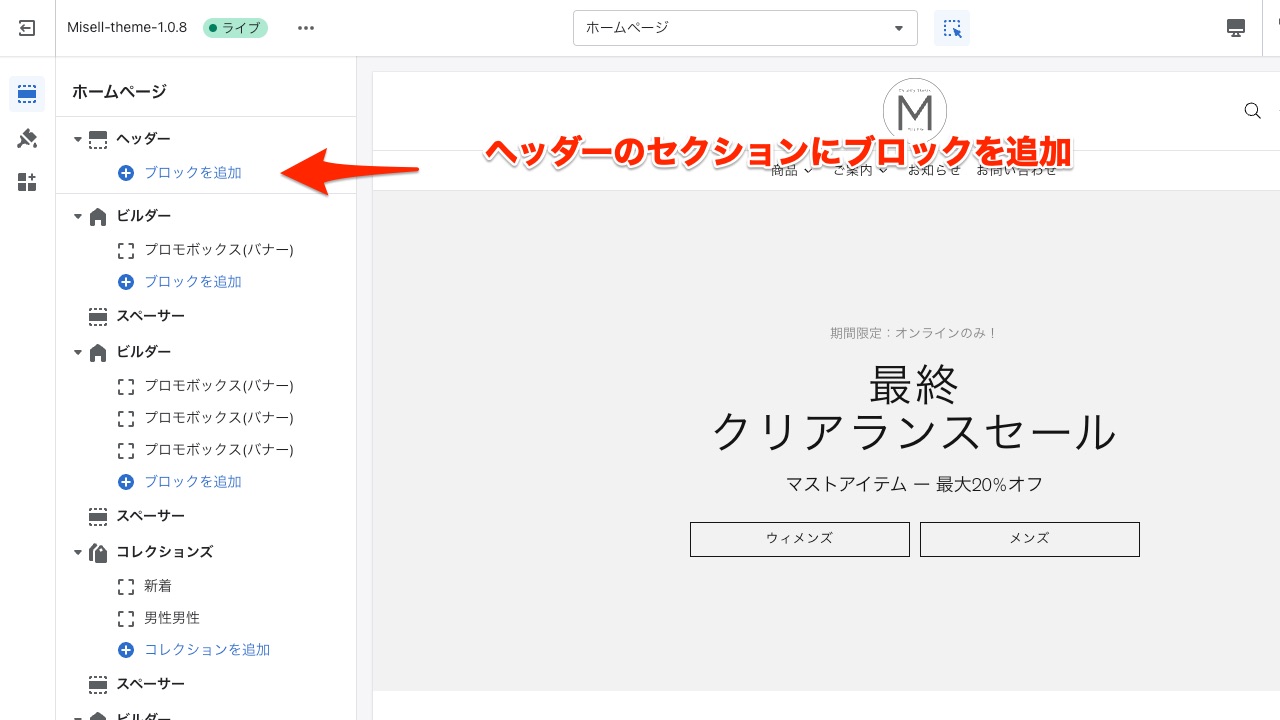This screenshot has width=1280, height=720.
Task: Open the 商品 navigation dropdown
Action: click(792, 171)
